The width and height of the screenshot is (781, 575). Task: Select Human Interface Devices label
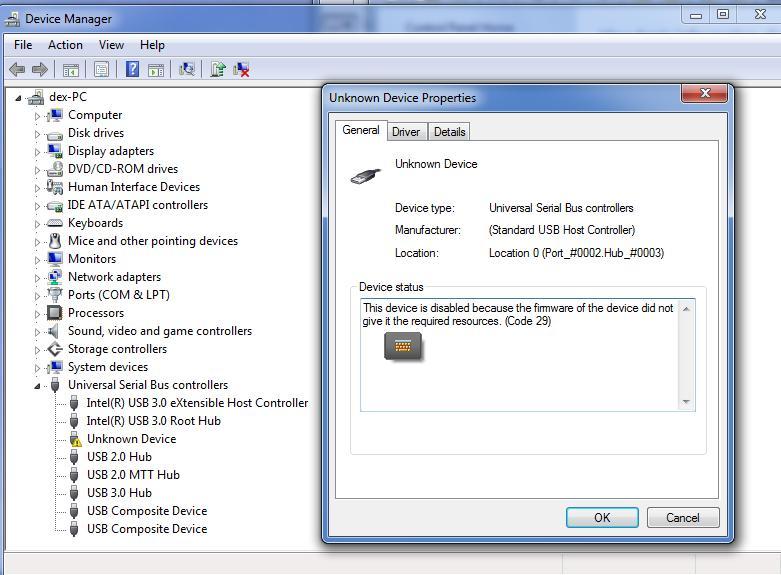click(134, 187)
